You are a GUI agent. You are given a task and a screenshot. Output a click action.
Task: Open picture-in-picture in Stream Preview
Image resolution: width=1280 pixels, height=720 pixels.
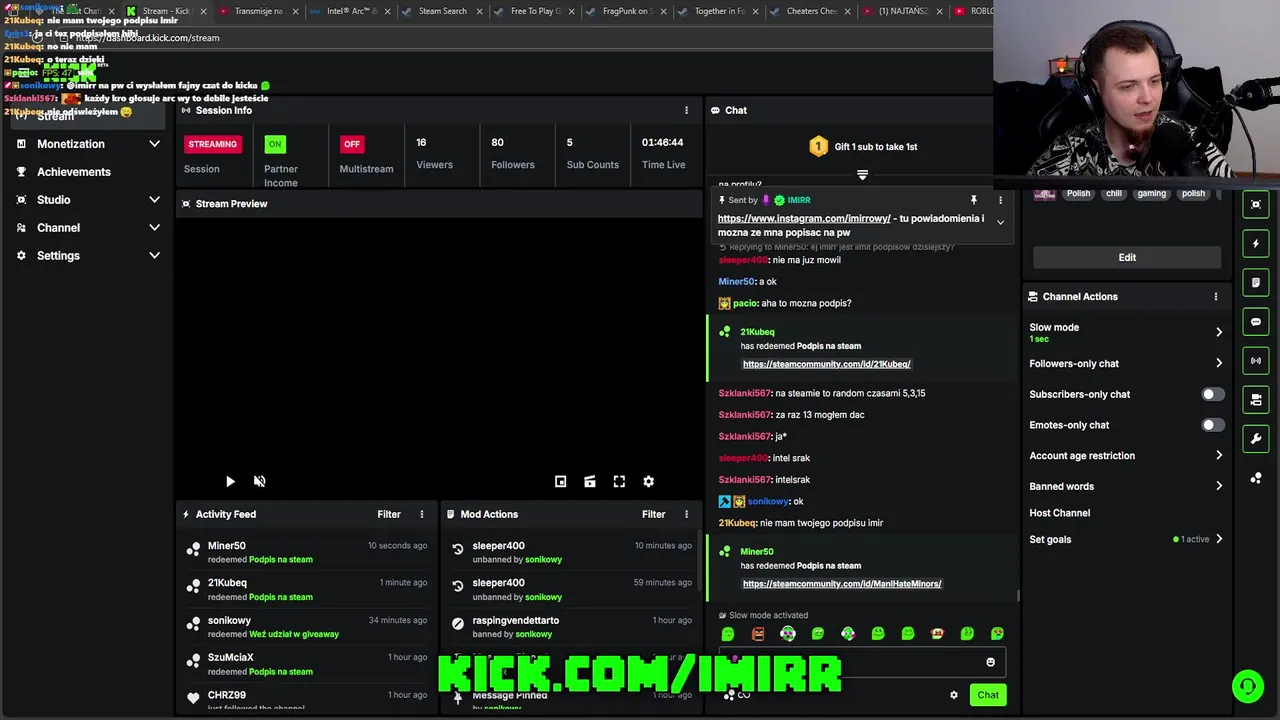[x=561, y=482]
